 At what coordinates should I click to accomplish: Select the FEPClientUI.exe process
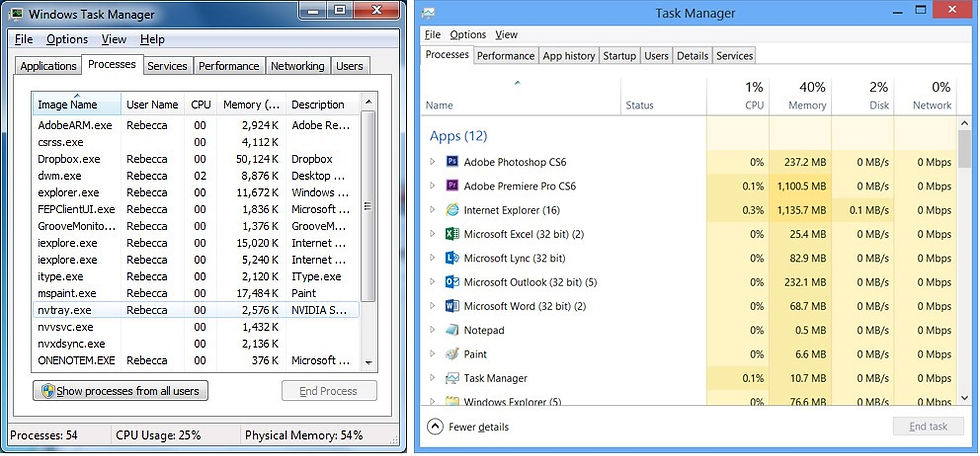tap(196, 209)
